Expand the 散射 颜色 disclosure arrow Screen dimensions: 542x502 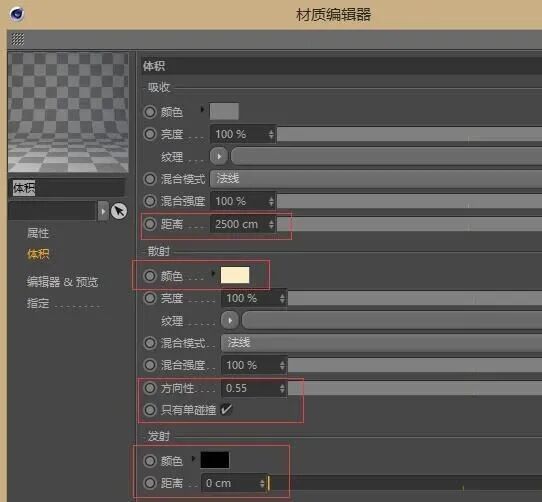(x=213, y=273)
